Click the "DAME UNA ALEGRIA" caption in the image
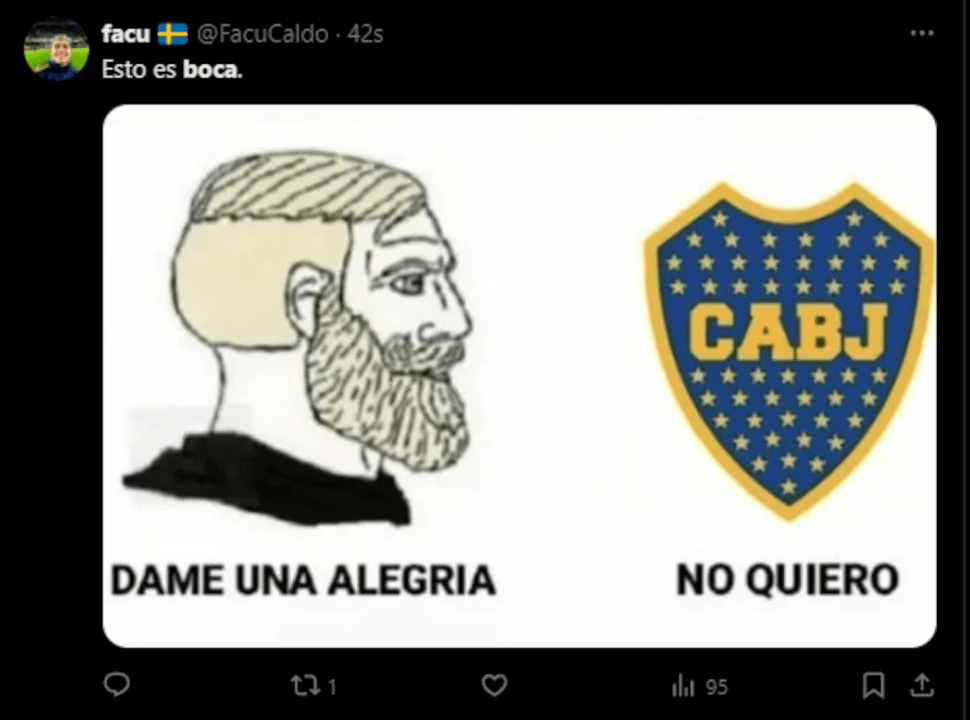This screenshot has width=970, height=720. pos(303,580)
